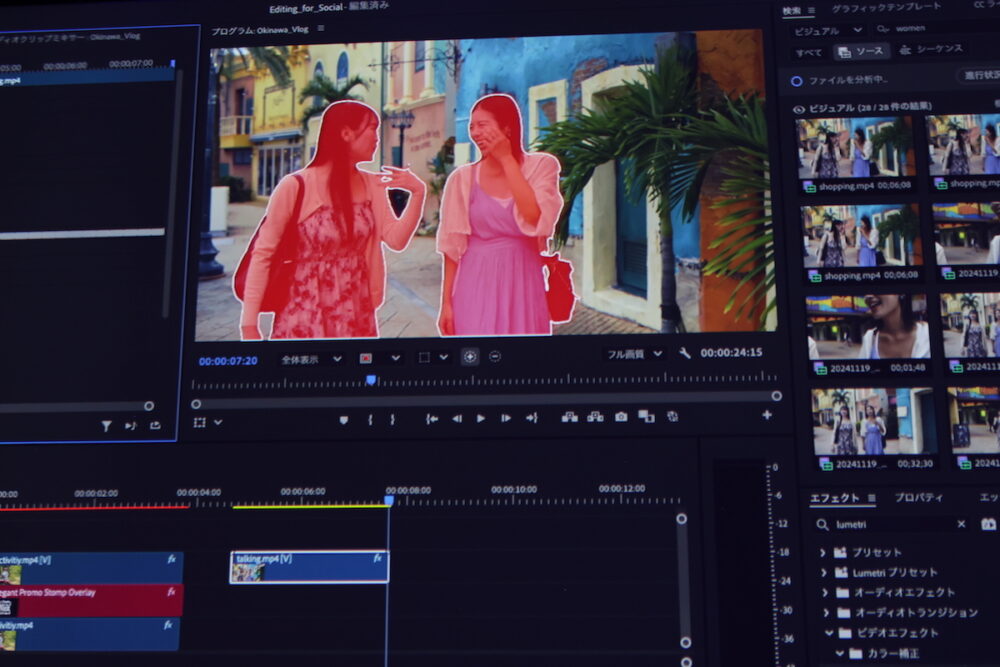Screen dimensions: 1000x667
Task: Select the シーケンス filter toggle
Action: tap(931, 50)
